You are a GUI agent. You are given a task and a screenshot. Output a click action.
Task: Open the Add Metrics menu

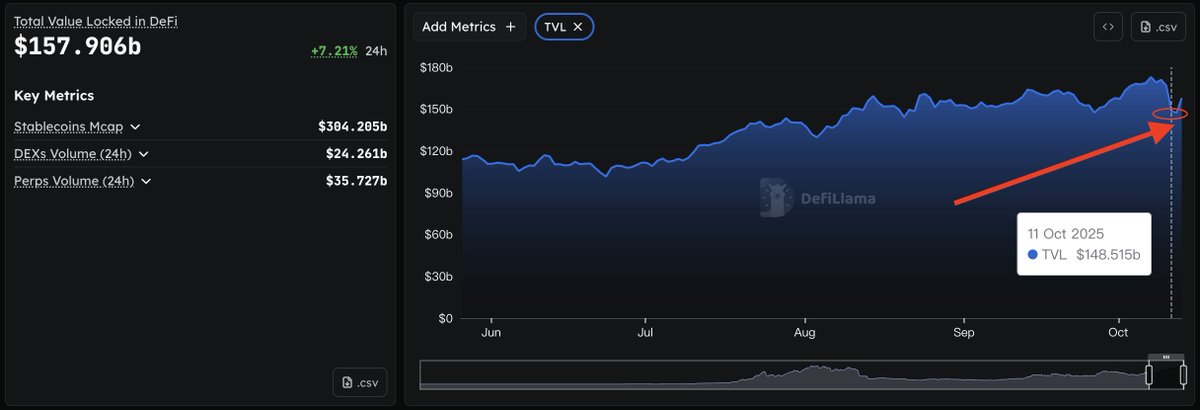coord(469,27)
